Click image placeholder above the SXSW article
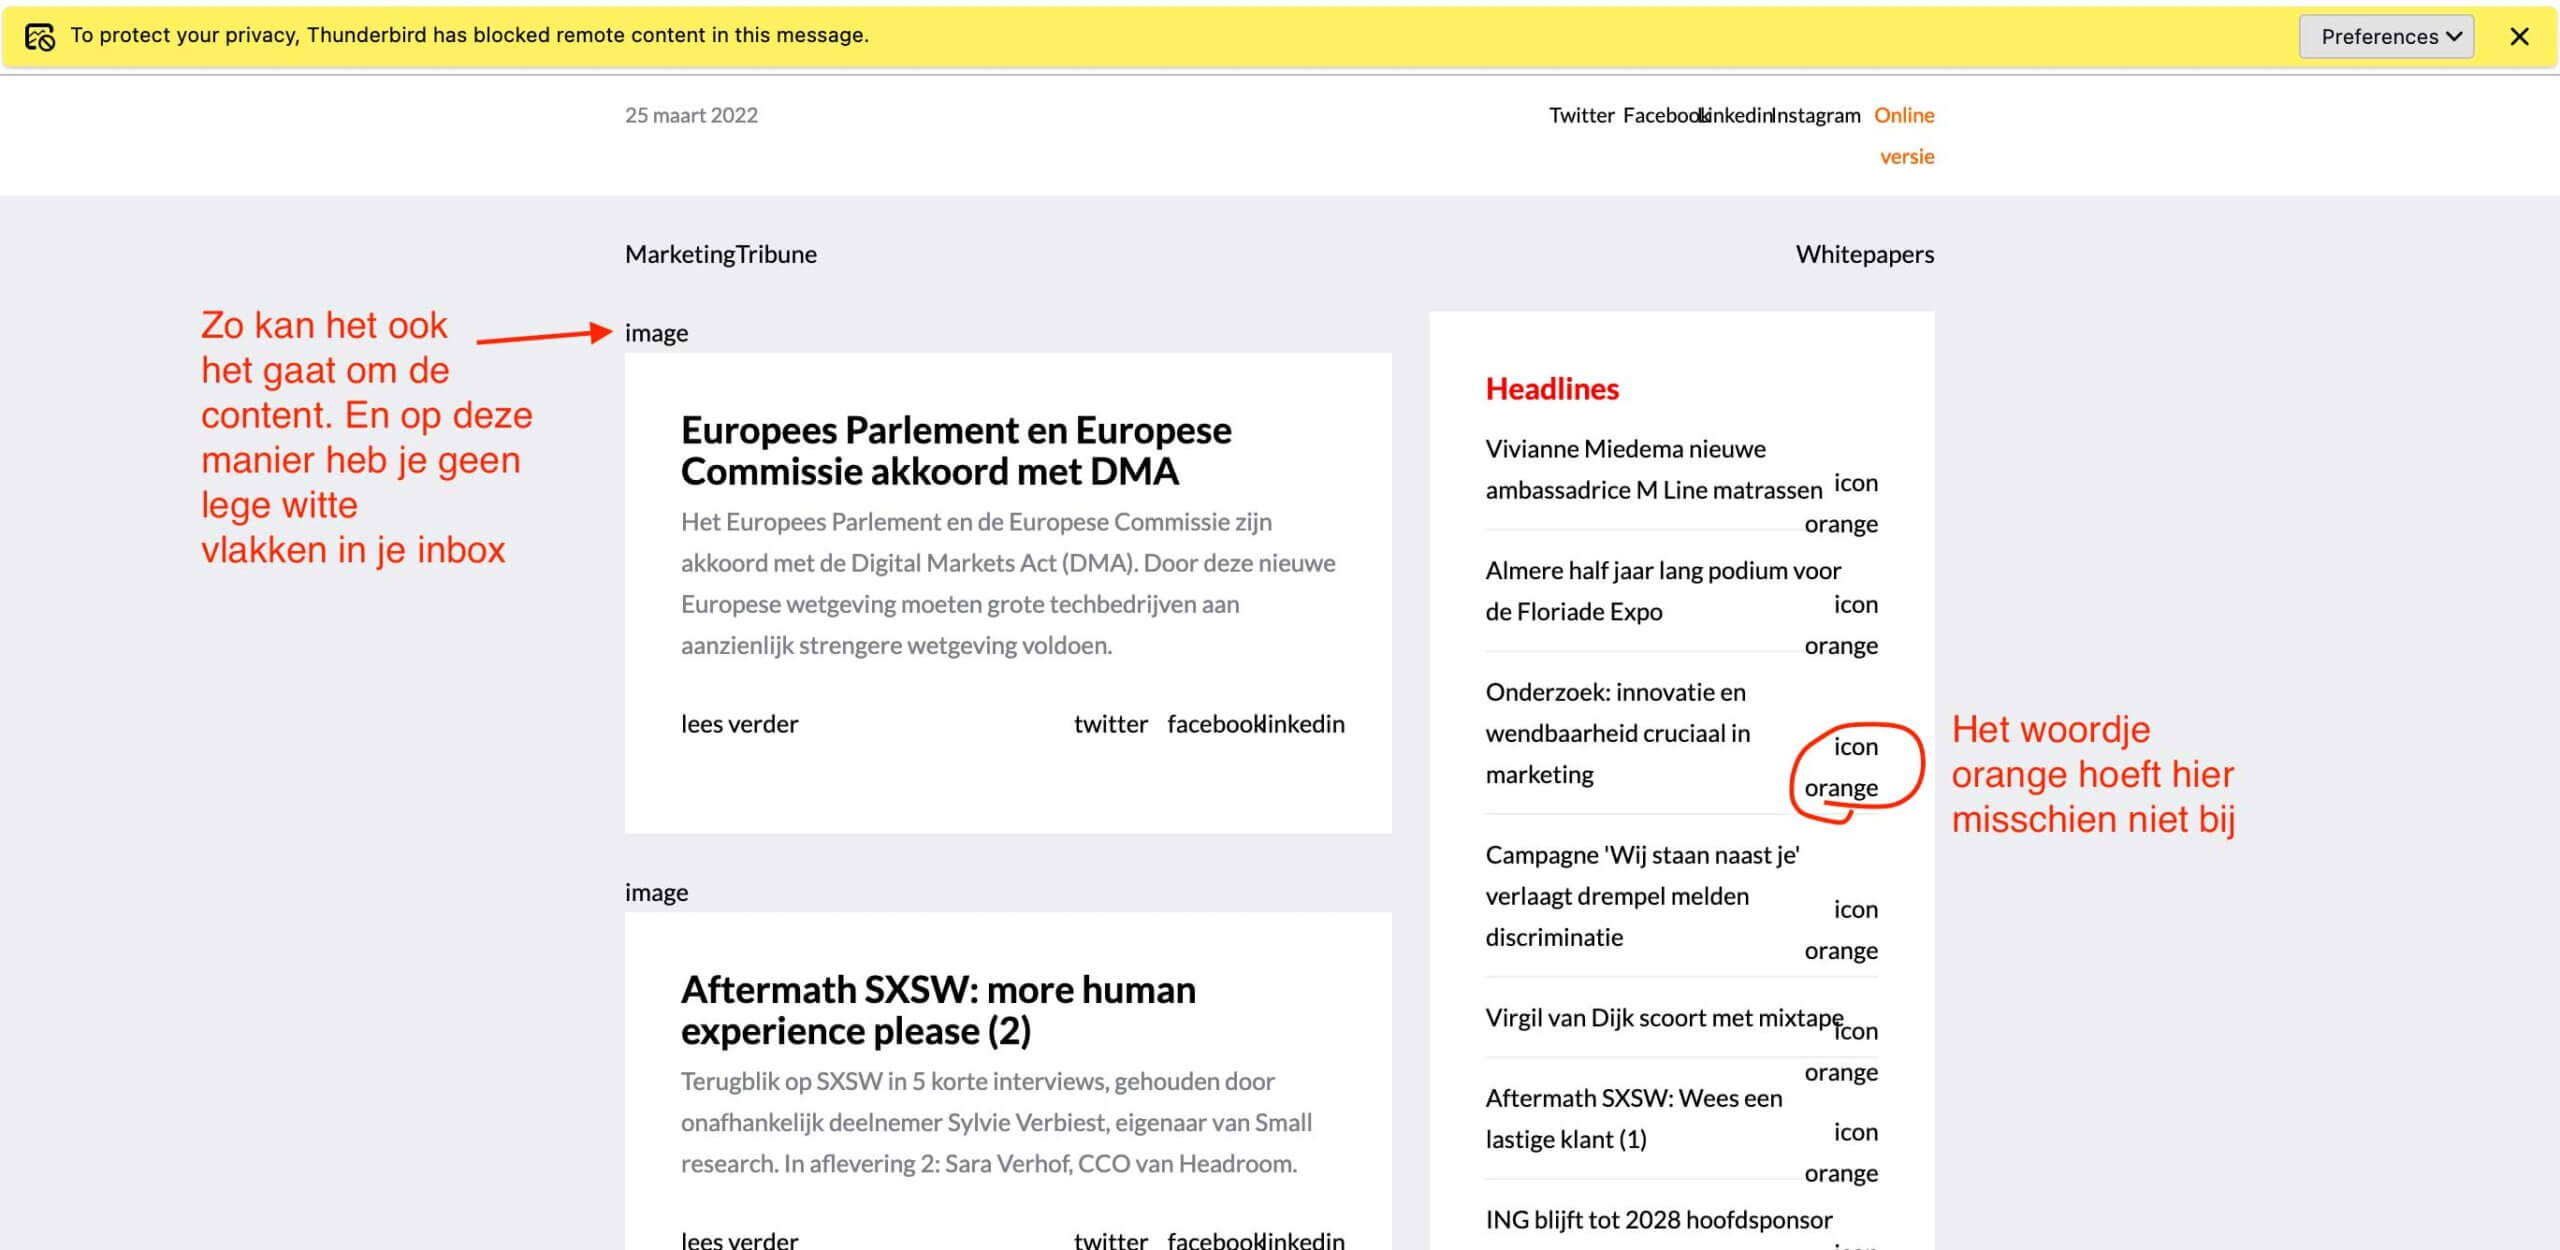 (656, 892)
